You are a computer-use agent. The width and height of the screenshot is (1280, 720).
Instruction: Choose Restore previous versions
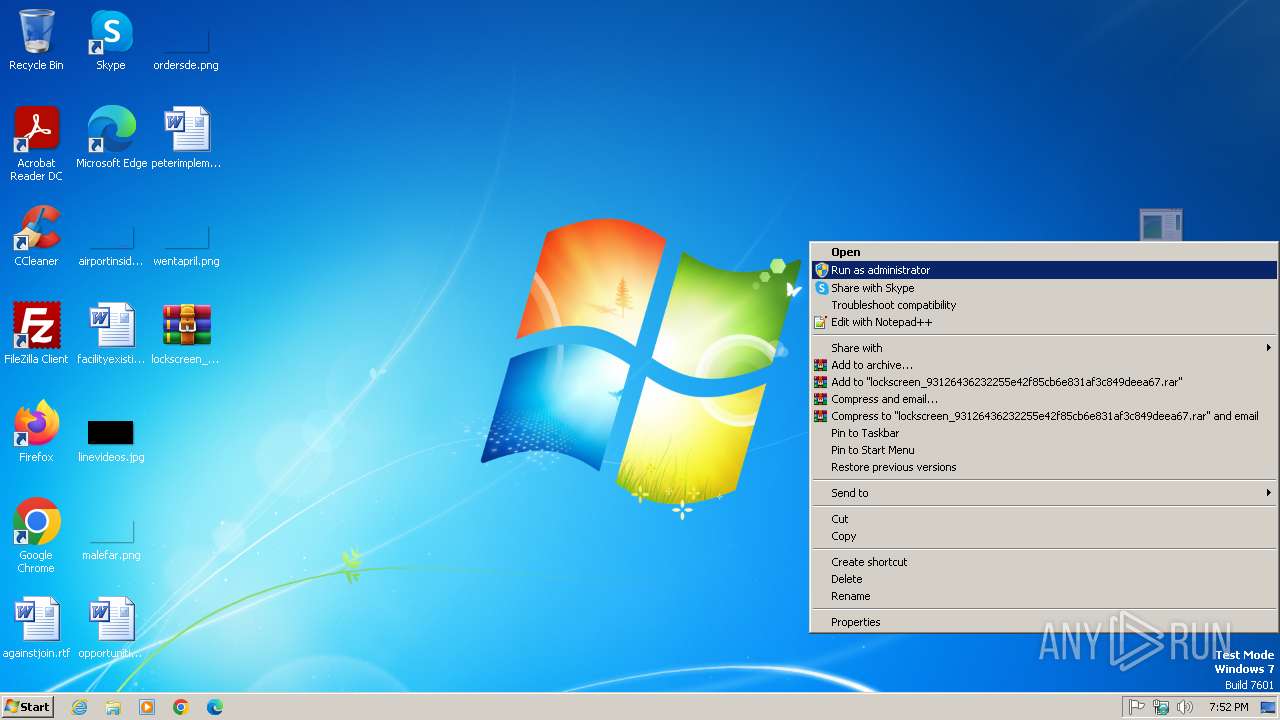pyautogui.click(x=1043, y=467)
